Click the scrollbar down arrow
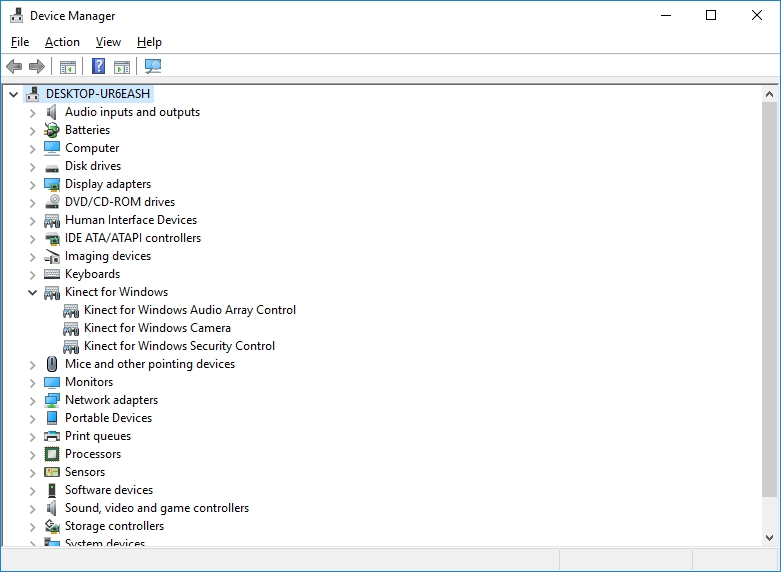Viewport: 781px width, 572px height. click(x=770, y=538)
